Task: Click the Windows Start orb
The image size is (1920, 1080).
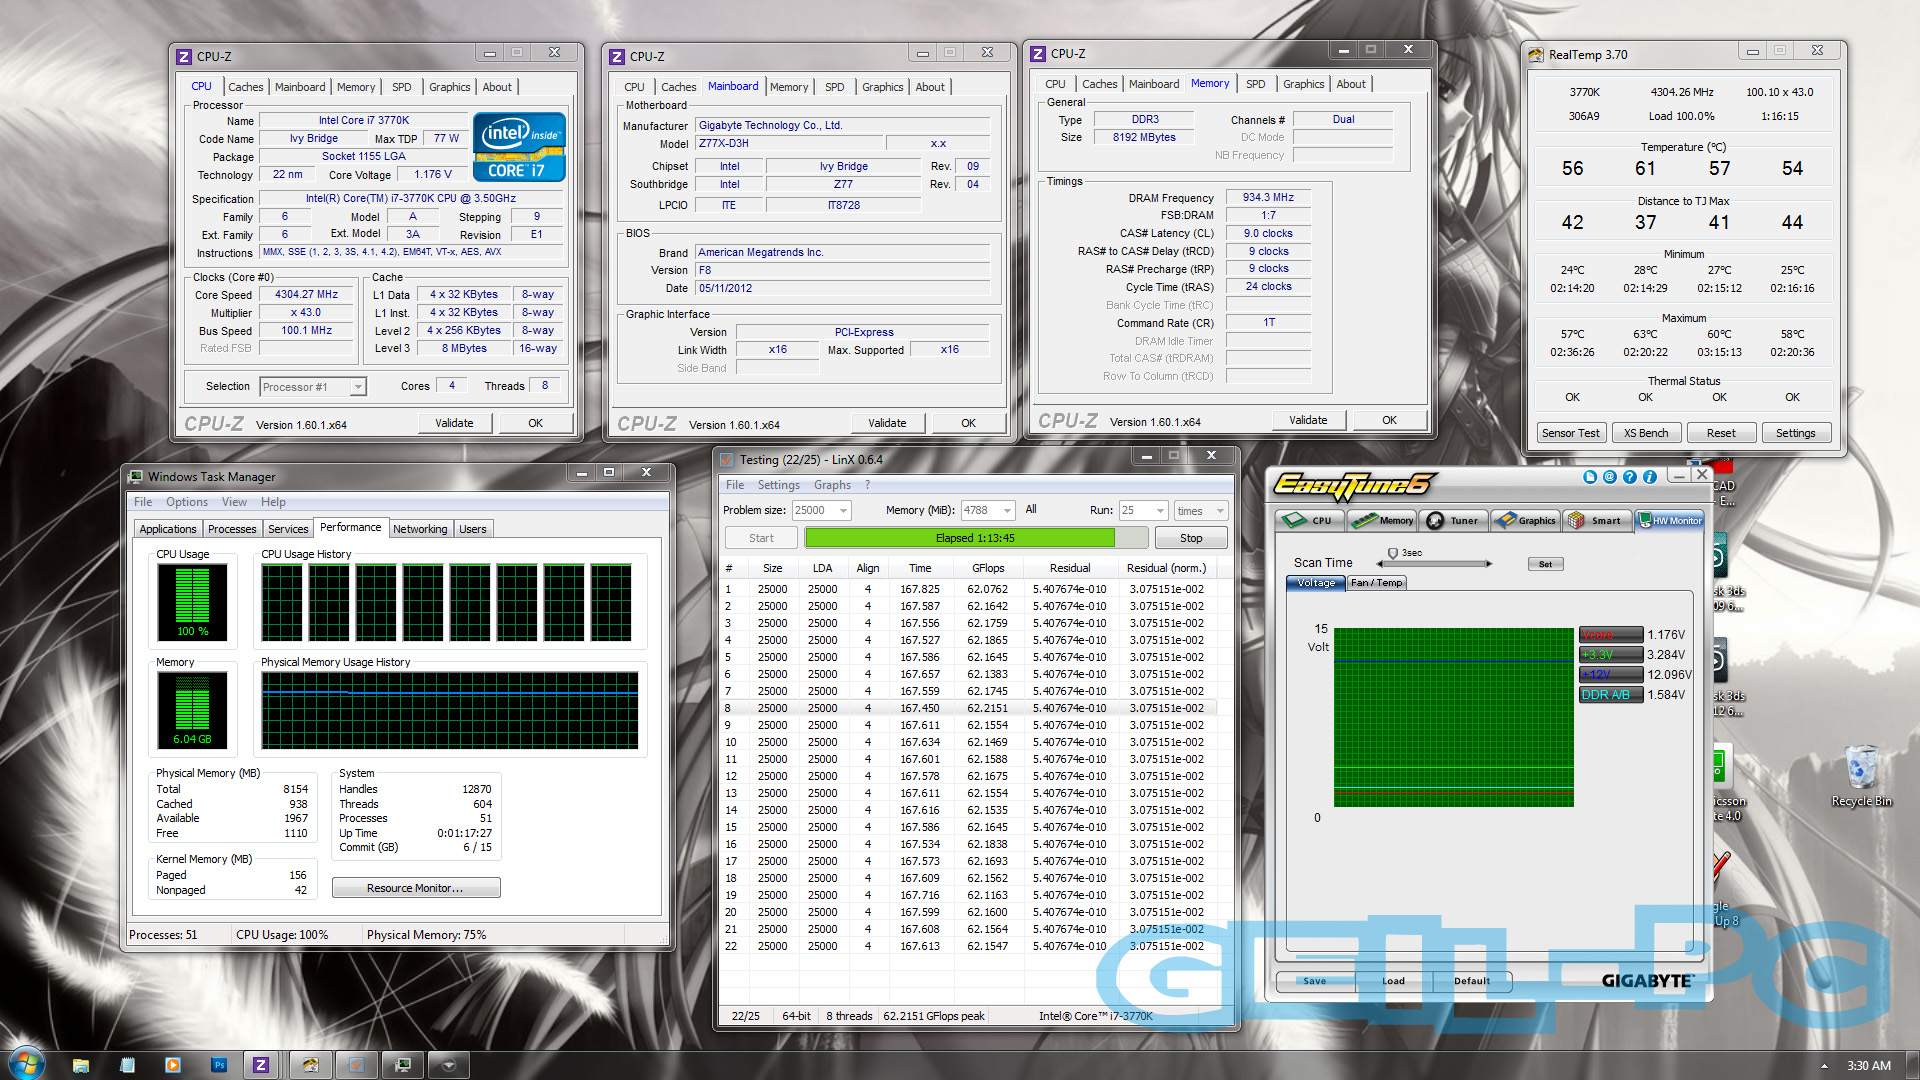Action: click(x=27, y=1063)
